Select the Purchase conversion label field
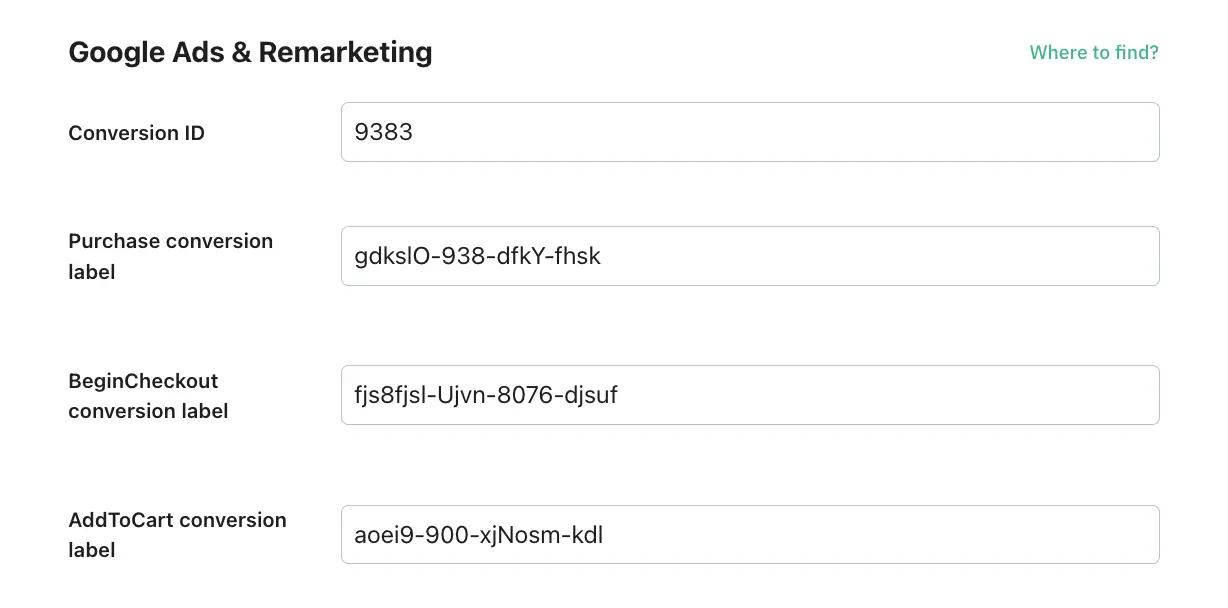The width and height of the screenshot is (1228, 608). (x=750, y=255)
